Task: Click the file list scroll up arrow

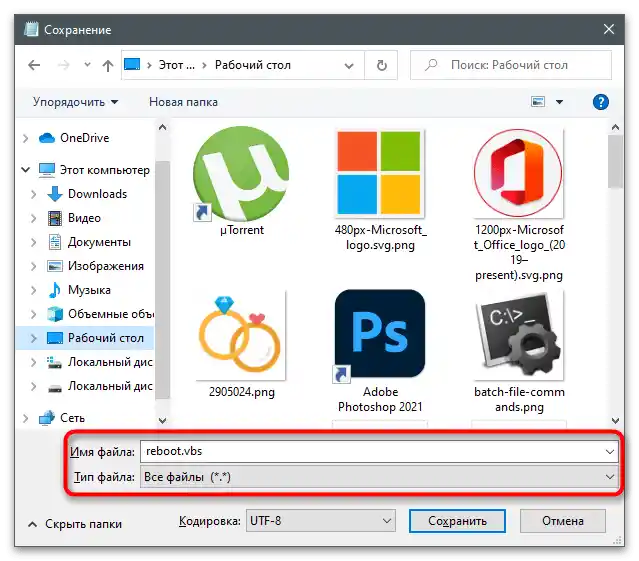Action: 615,127
